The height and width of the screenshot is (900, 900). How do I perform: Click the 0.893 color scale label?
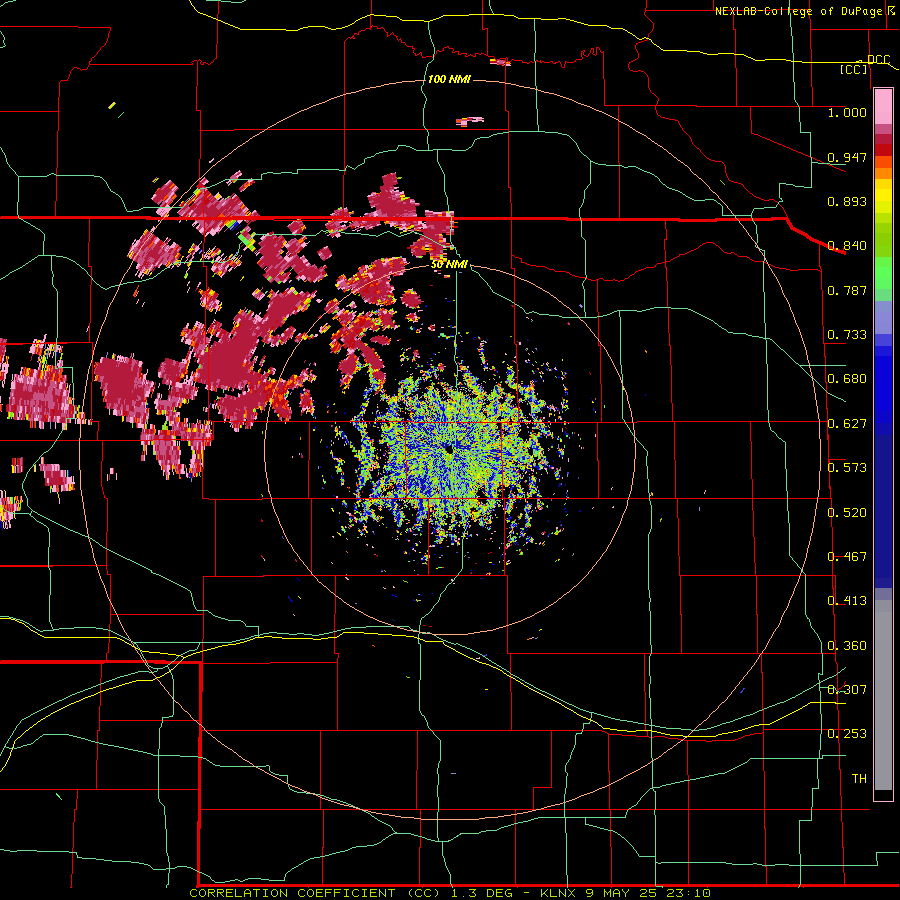point(847,201)
